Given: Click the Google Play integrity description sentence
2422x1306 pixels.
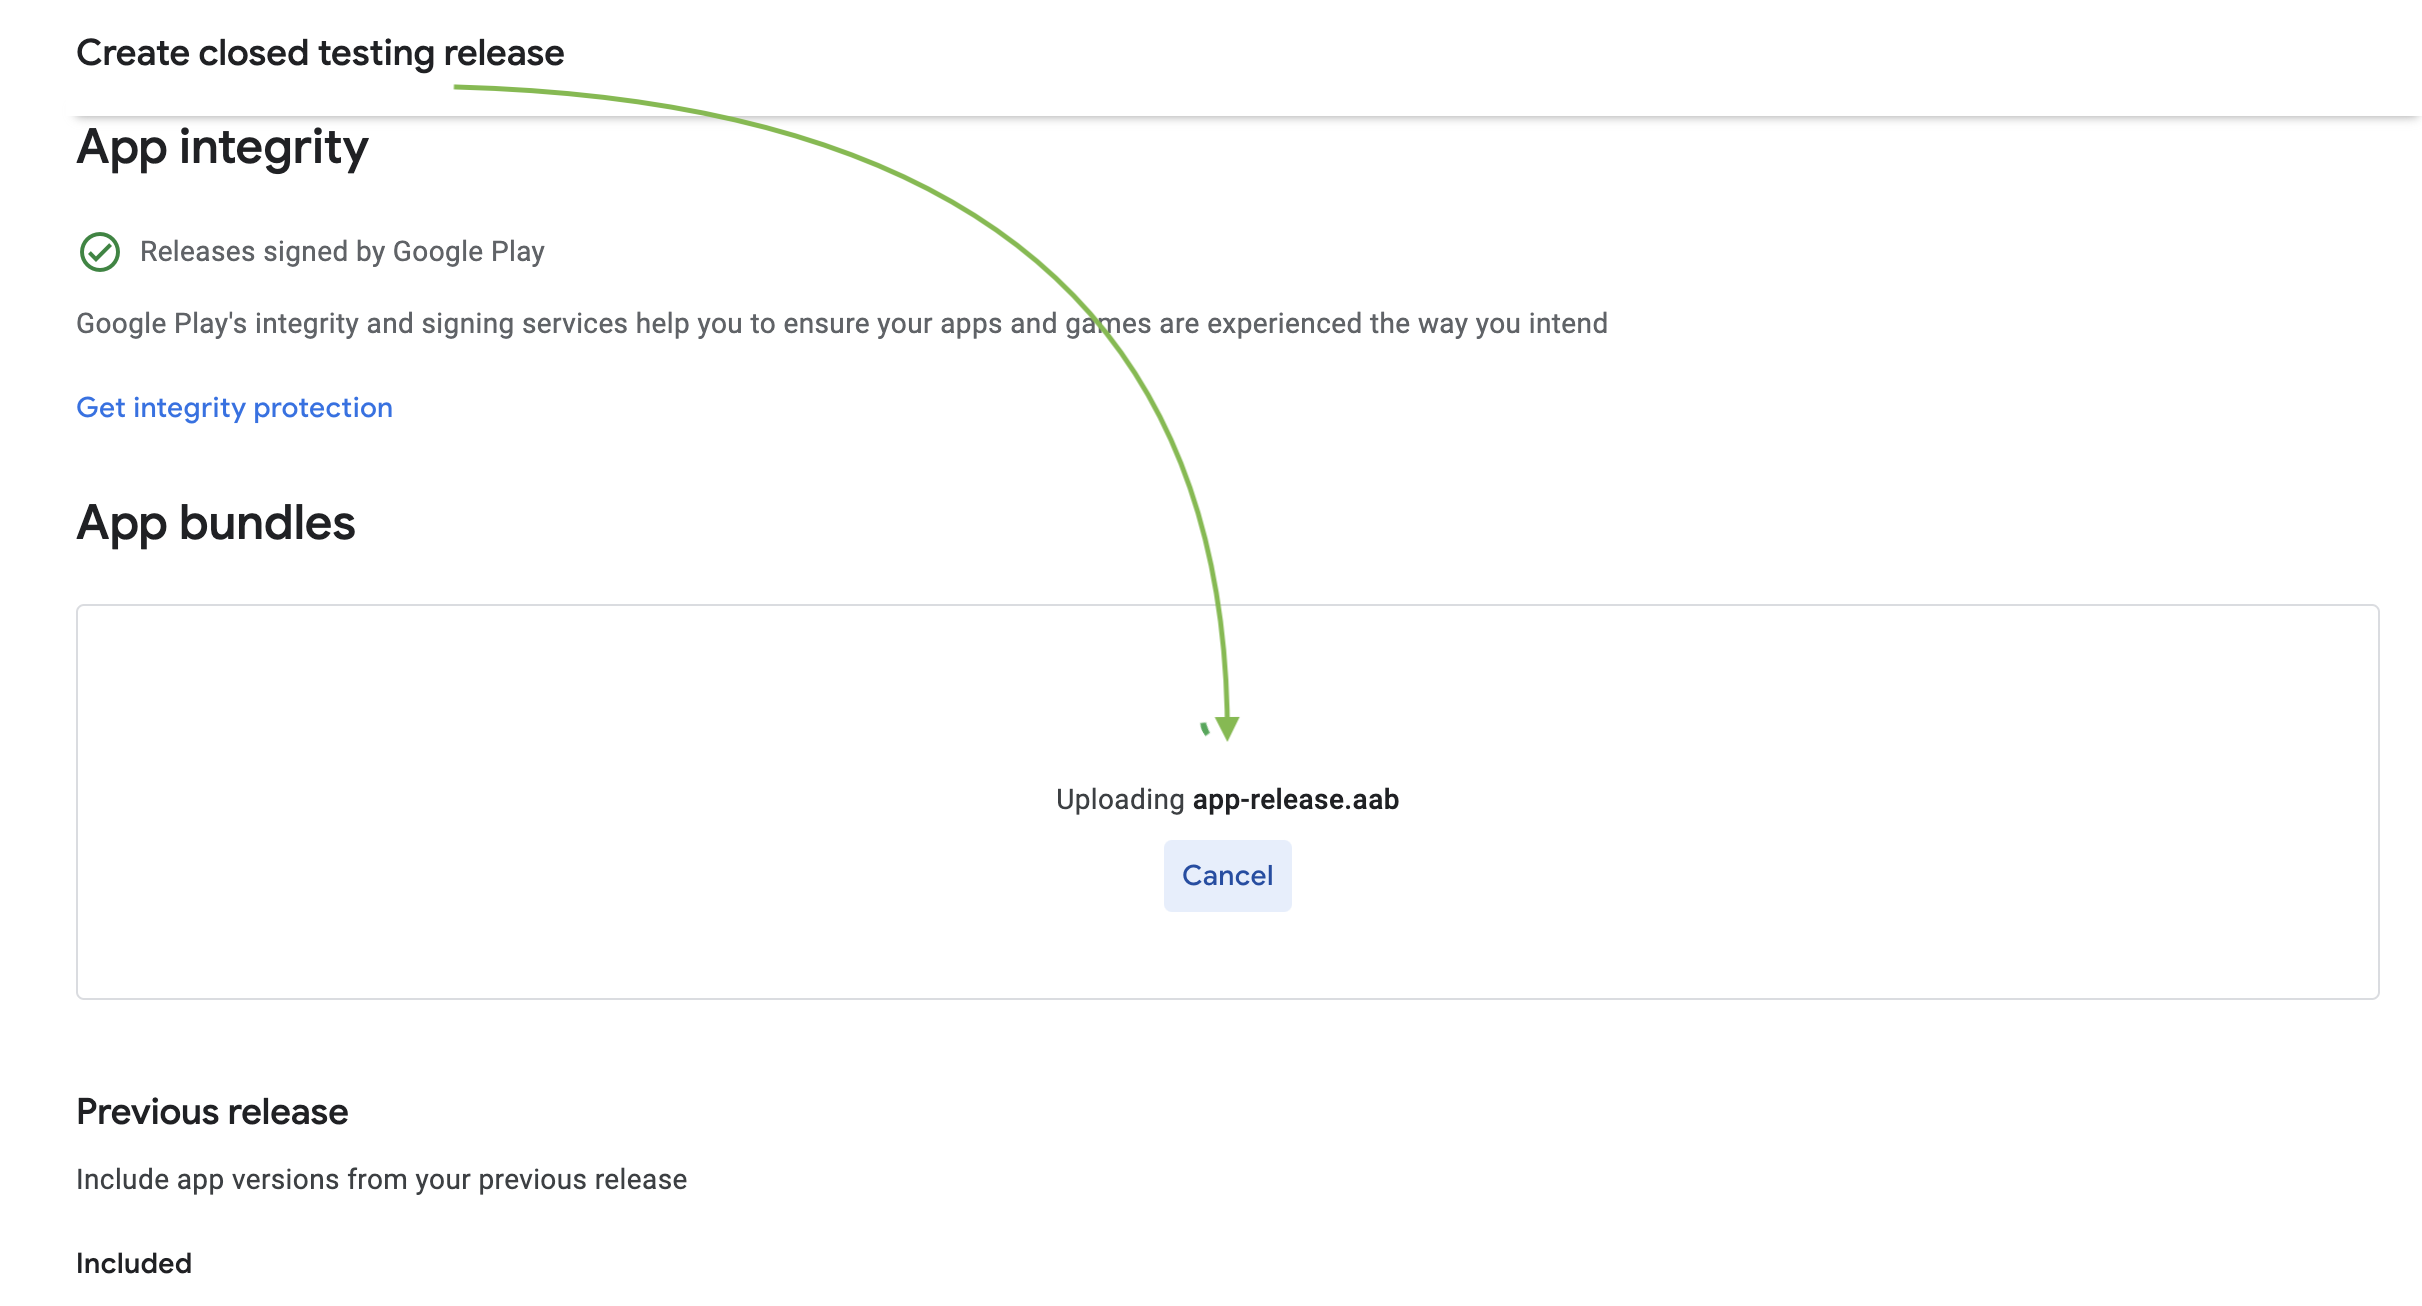Looking at the screenshot, I should [842, 324].
